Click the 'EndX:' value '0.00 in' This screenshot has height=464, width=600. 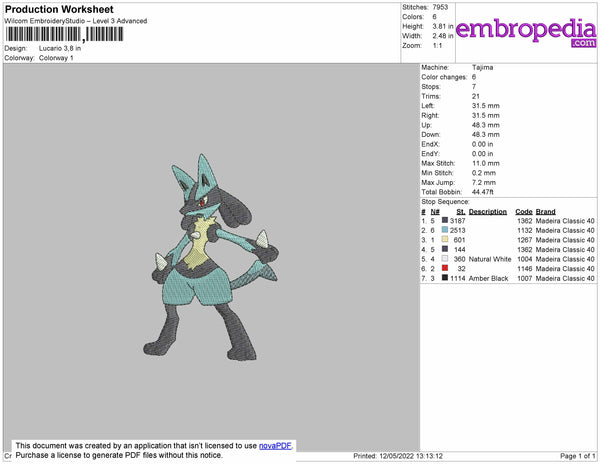pos(483,144)
